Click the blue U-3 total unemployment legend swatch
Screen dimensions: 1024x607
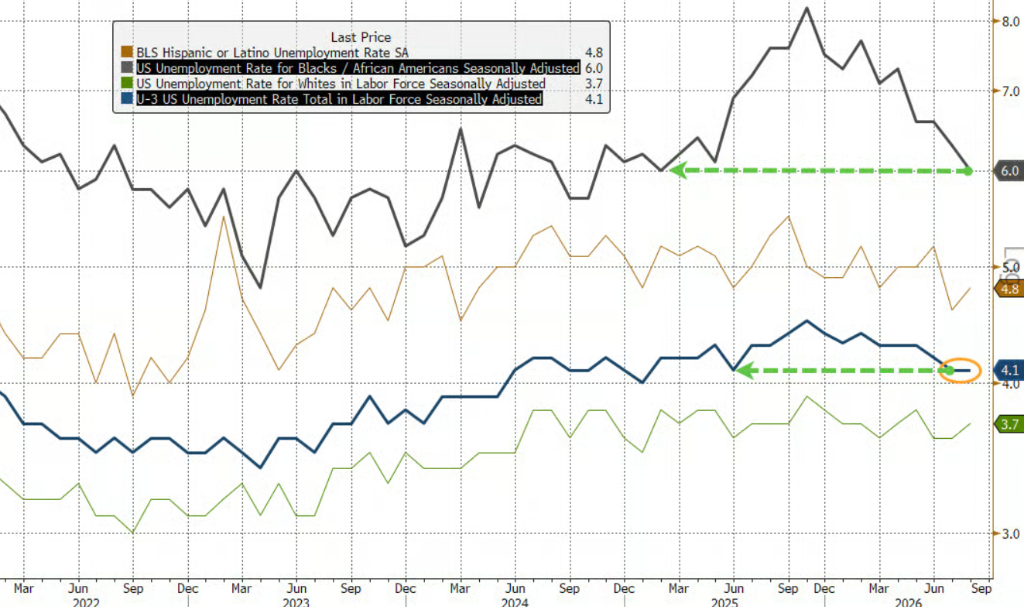127,99
